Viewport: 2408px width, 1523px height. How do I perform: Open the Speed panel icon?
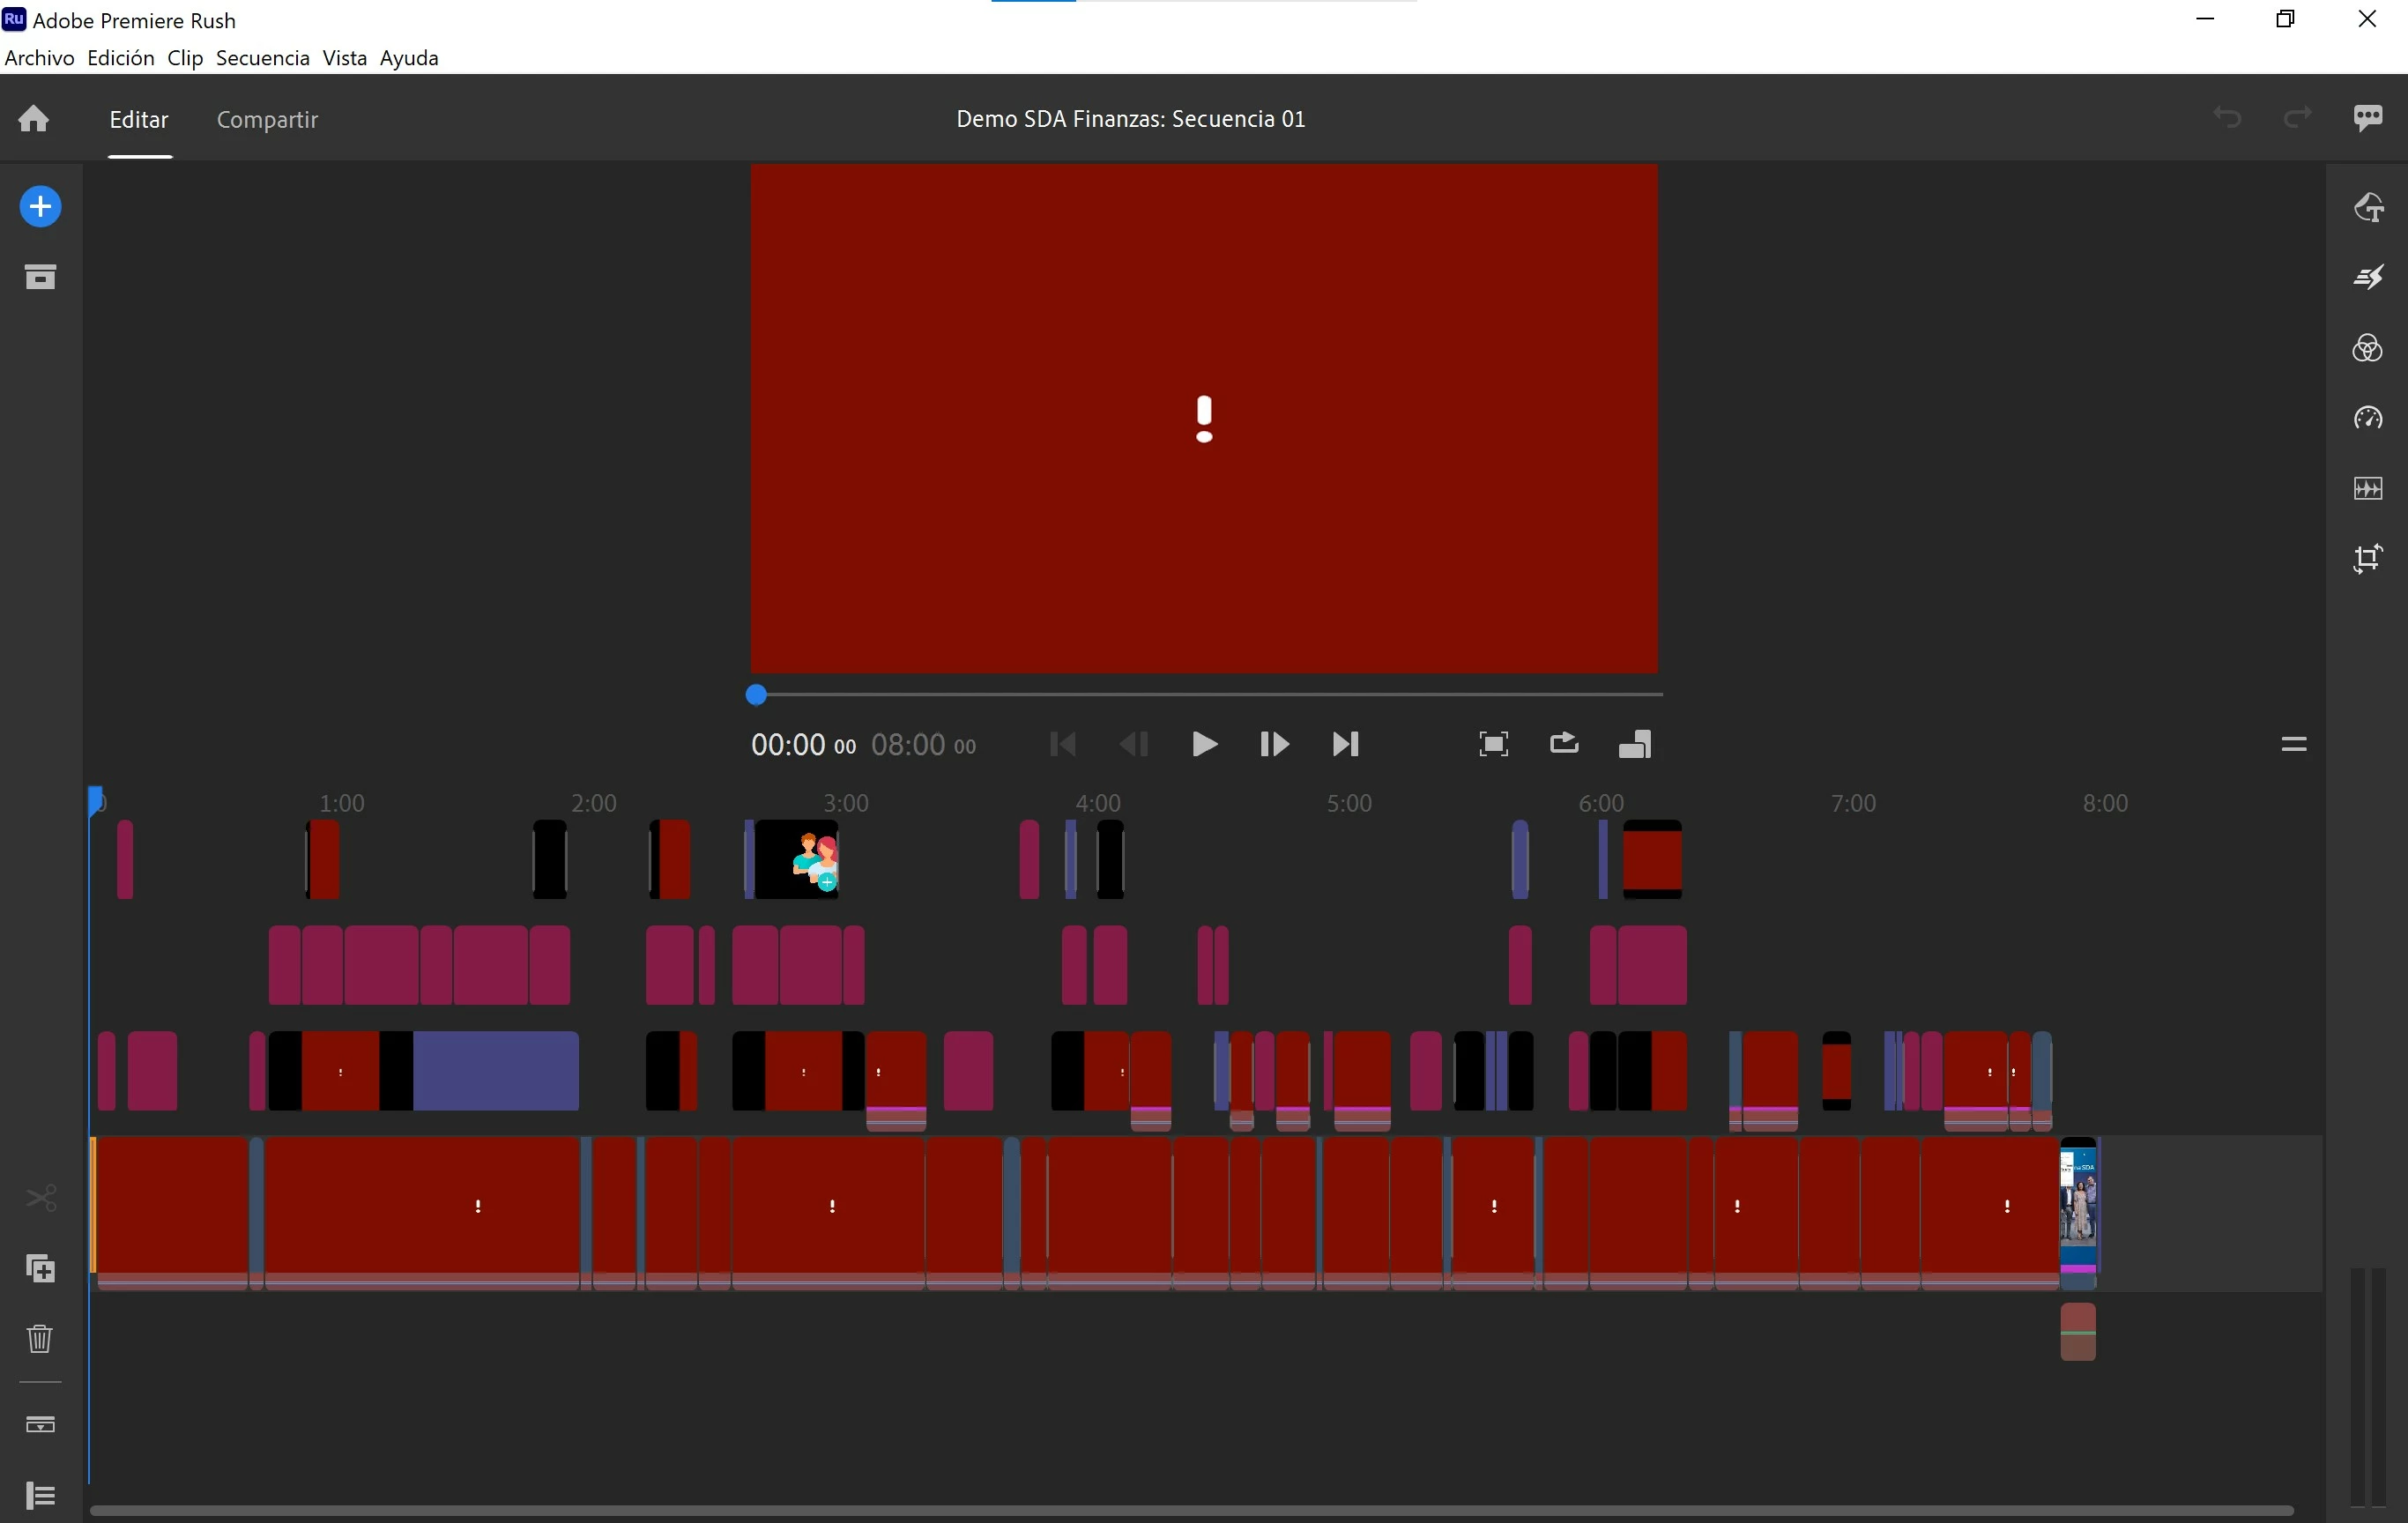[x=2367, y=418]
